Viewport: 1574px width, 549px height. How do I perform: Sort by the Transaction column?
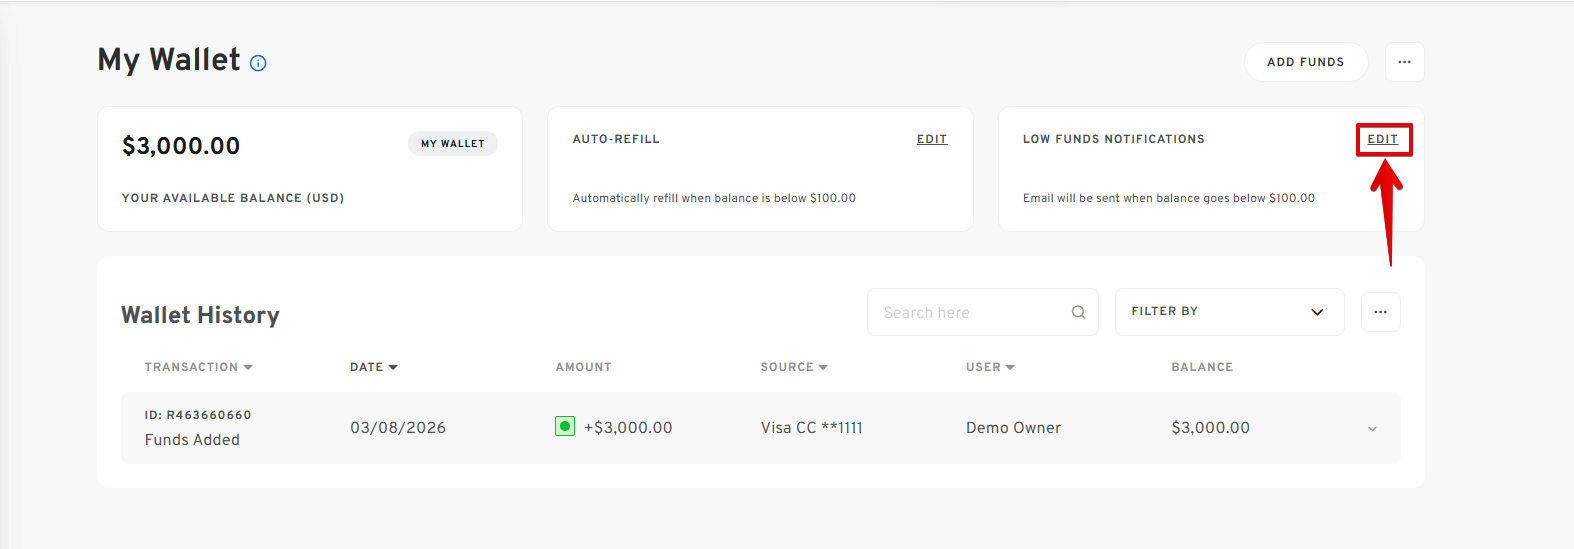coord(198,367)
